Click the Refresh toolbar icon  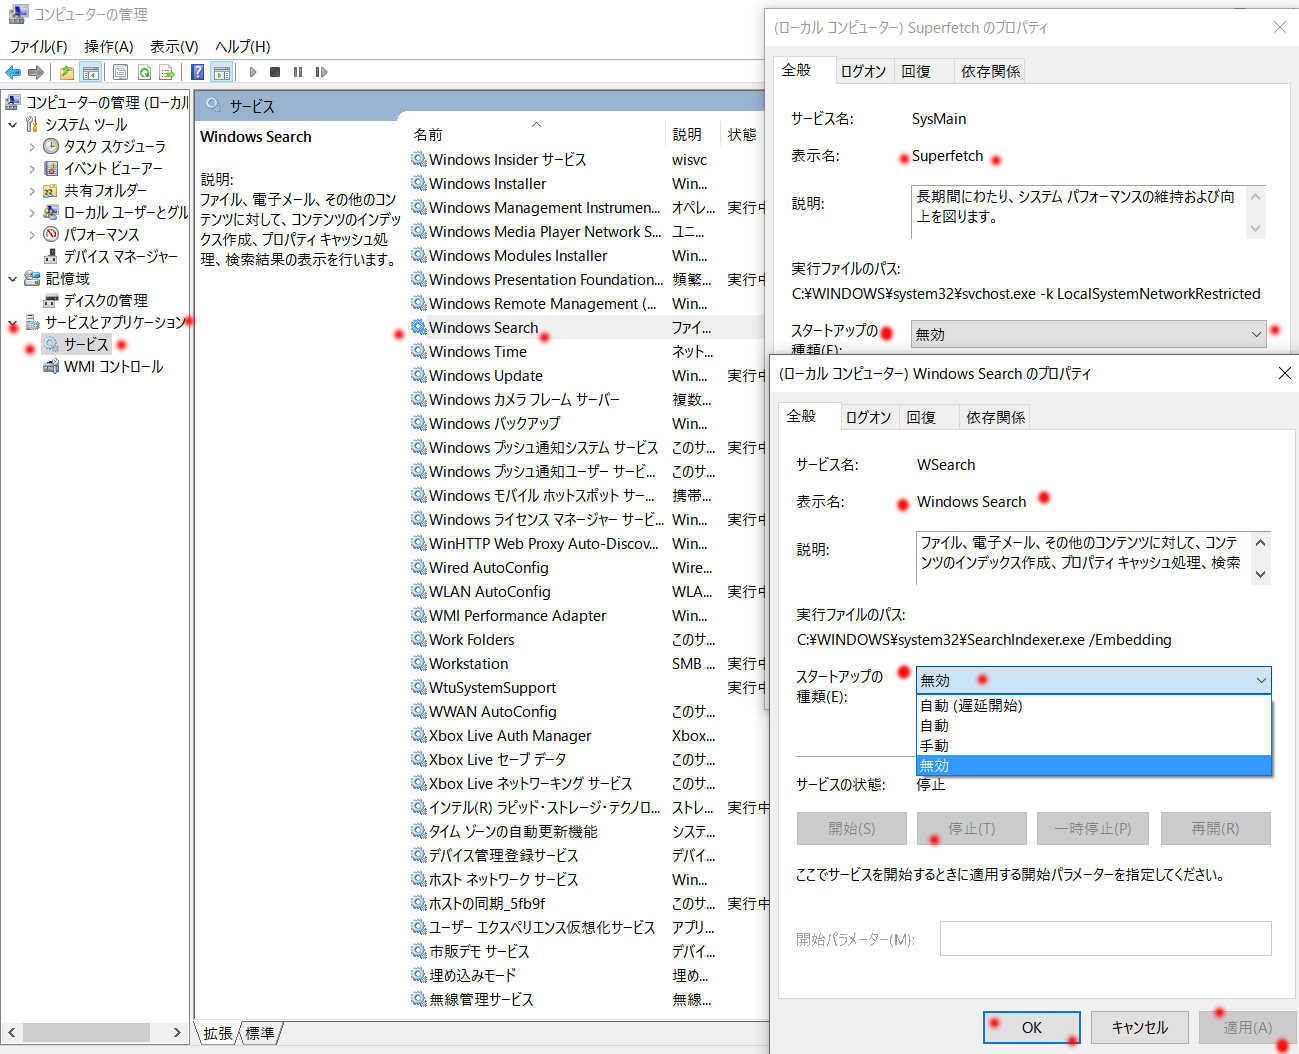click(144, 72)
